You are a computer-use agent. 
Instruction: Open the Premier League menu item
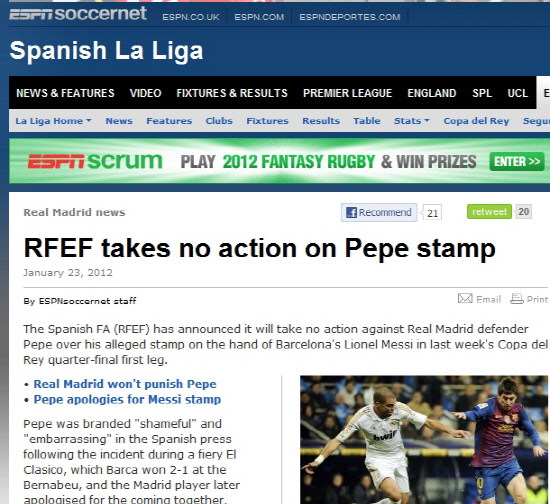click(x=347, y=93)
